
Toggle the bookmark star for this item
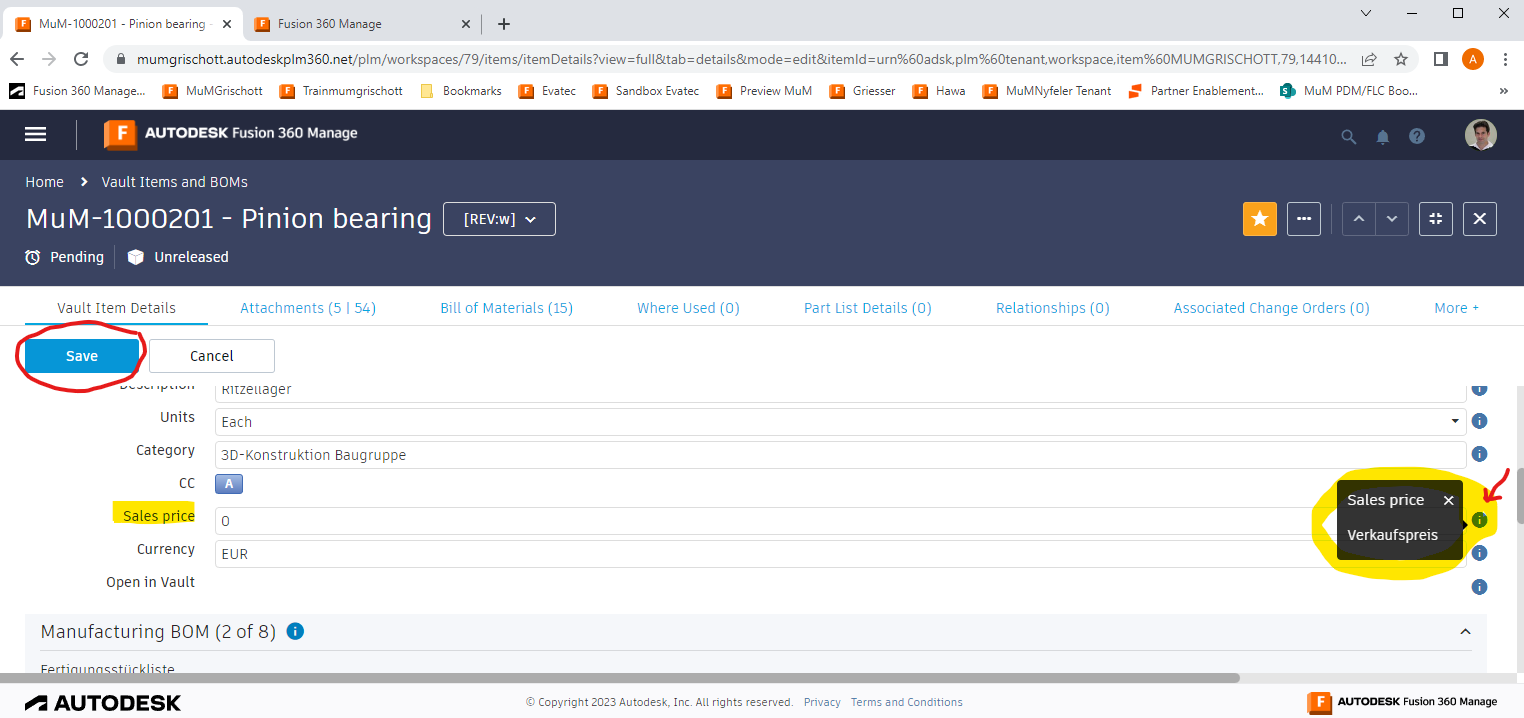(x=1260, y=219)
